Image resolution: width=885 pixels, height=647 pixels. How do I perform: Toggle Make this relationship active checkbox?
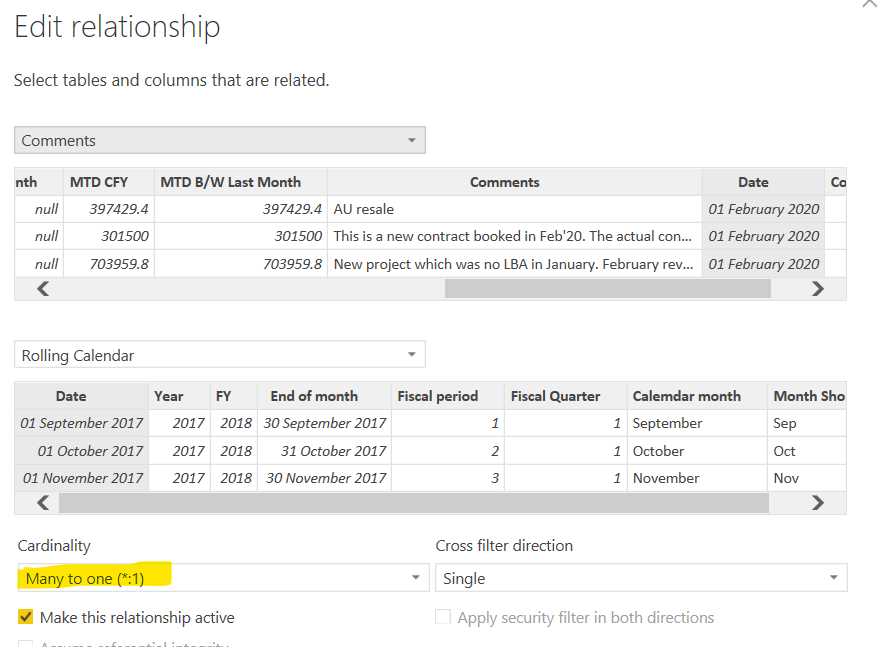point(25,617)
